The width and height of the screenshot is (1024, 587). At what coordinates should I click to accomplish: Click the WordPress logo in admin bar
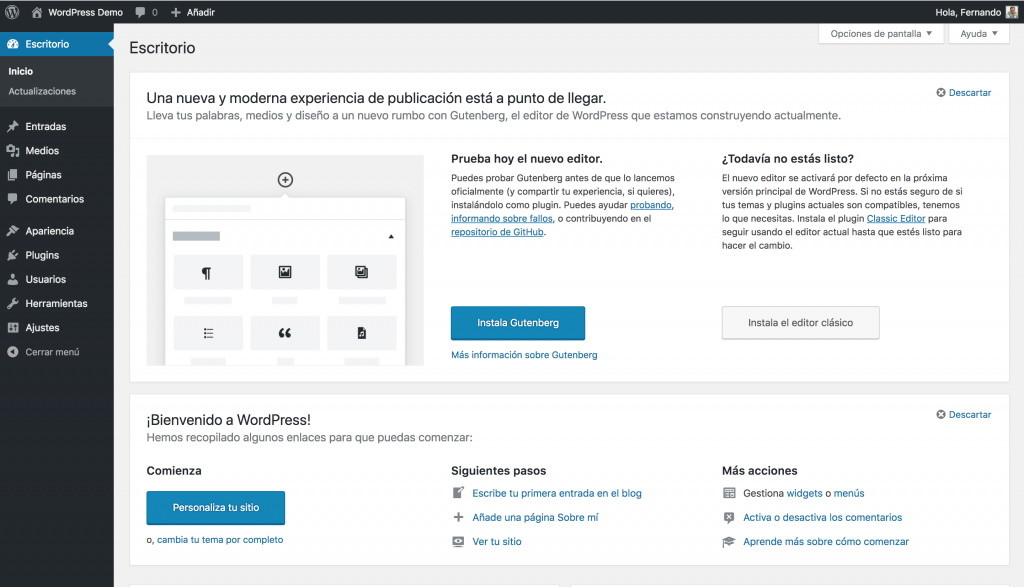pyautogui.click(x=12, y=12)
